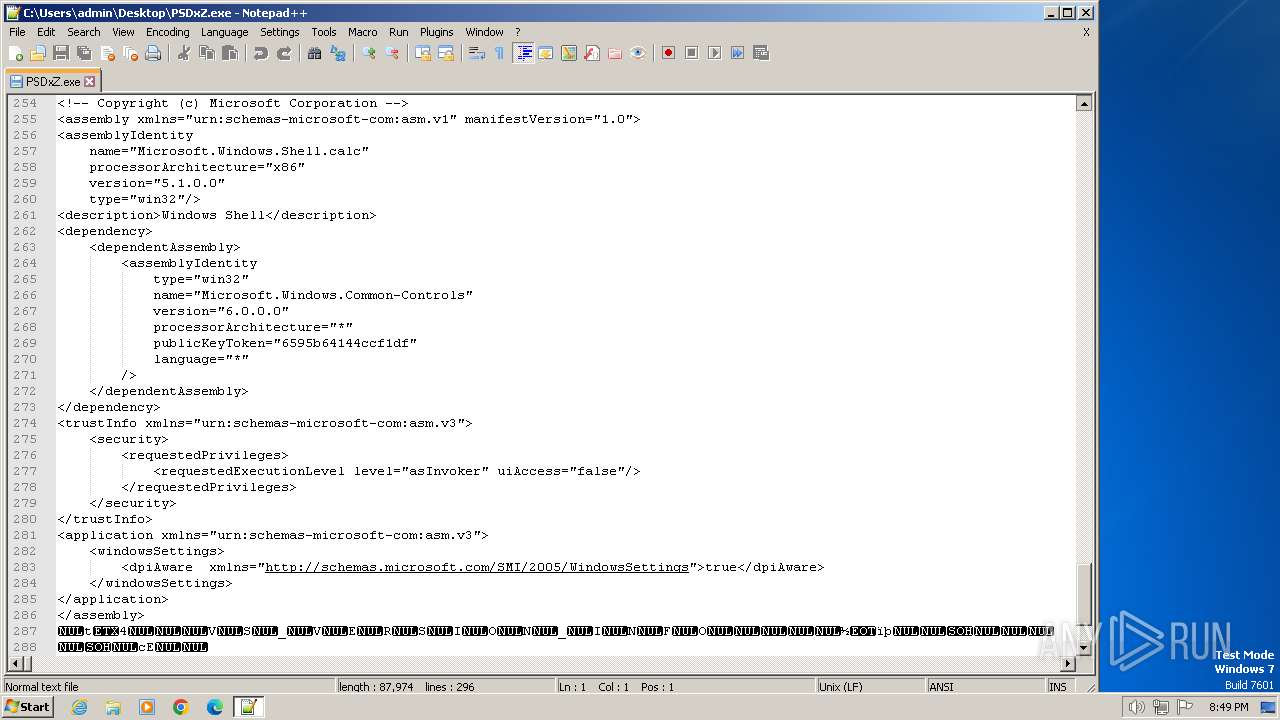Viewport: 1280px width, 720px height.
Task: Toggle Word Wrap in the toolbar
Action: 477,53
